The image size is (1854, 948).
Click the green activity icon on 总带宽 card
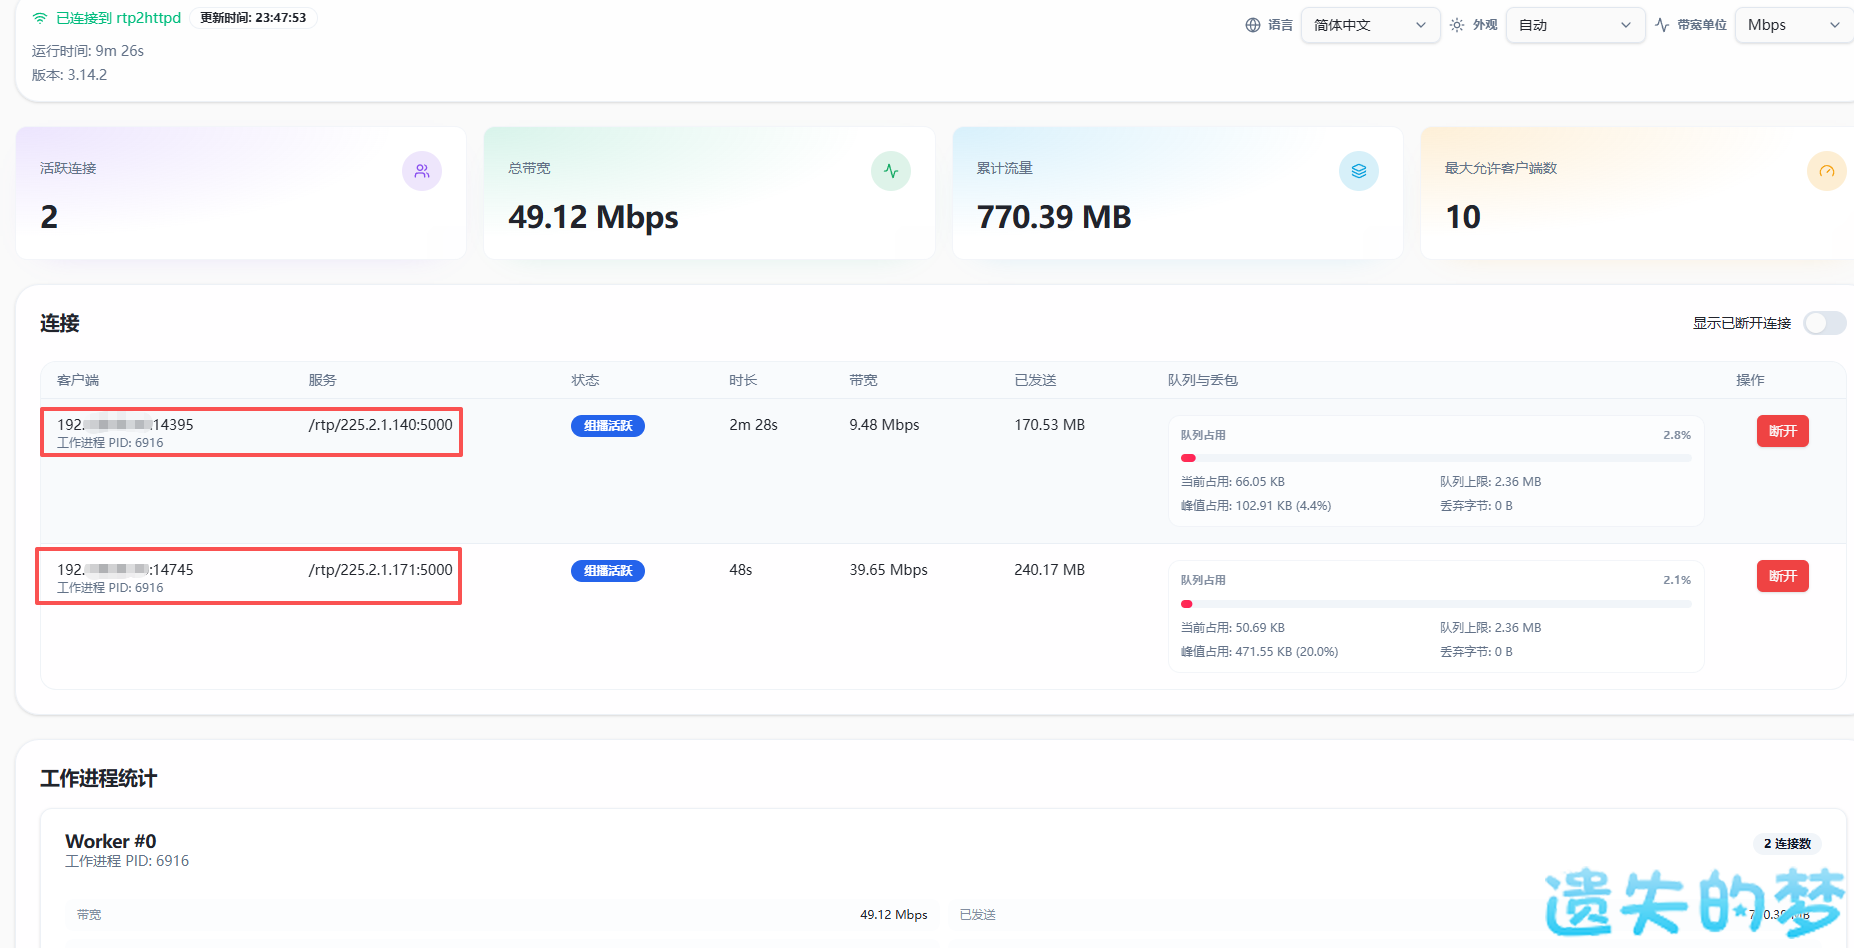pyautogui.click(x=891, y=171)
